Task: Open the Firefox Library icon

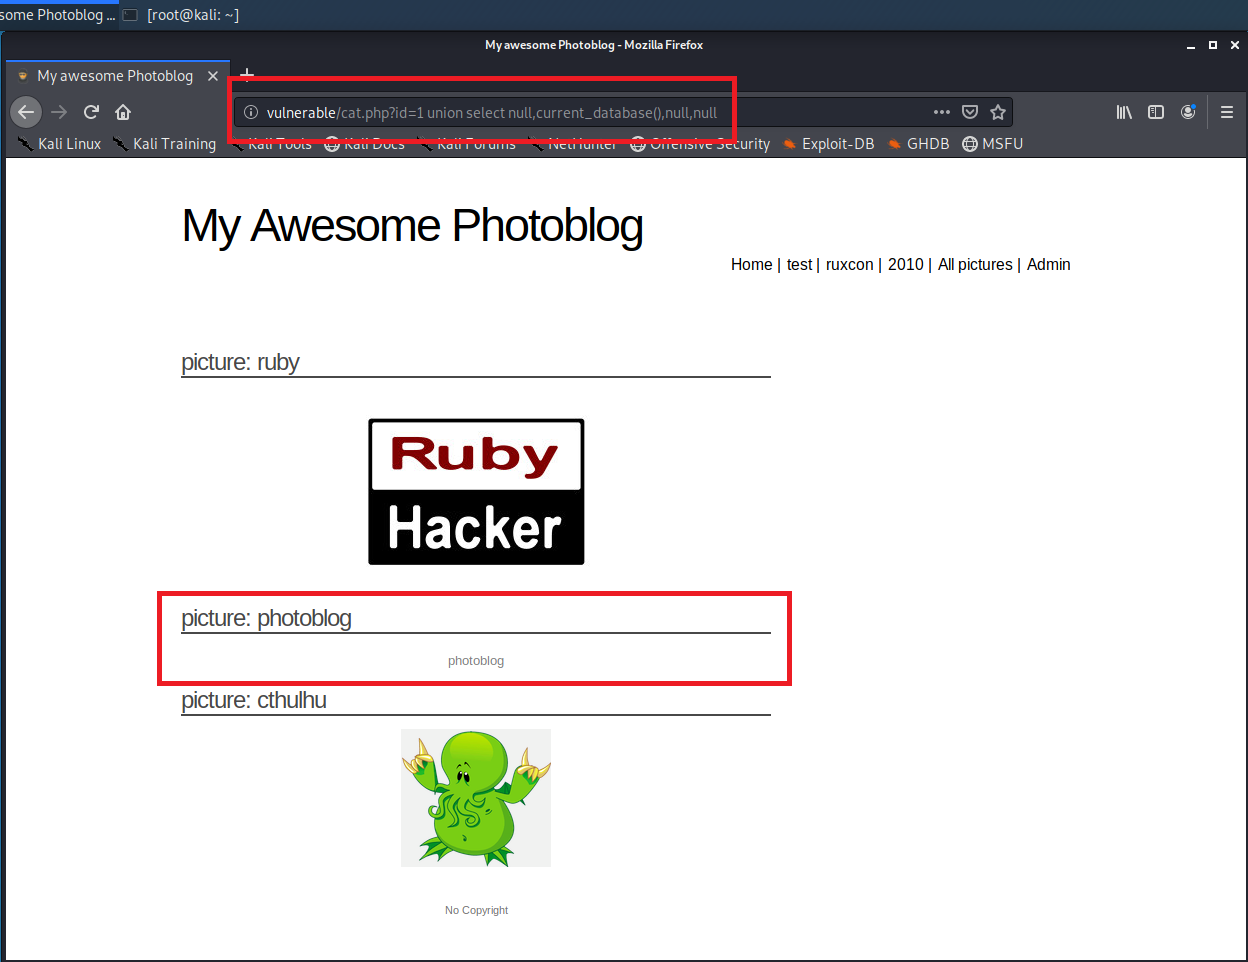Action: click(1124, 112)
